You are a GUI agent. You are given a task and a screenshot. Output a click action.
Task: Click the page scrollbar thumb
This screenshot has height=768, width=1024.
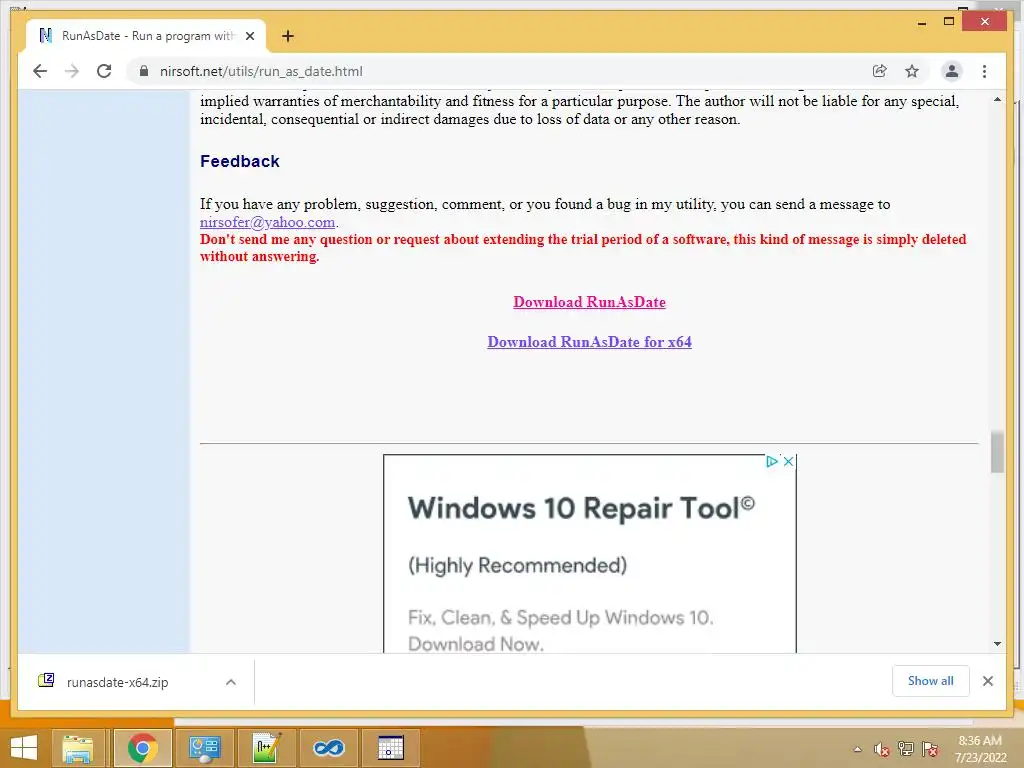(997, 451)
